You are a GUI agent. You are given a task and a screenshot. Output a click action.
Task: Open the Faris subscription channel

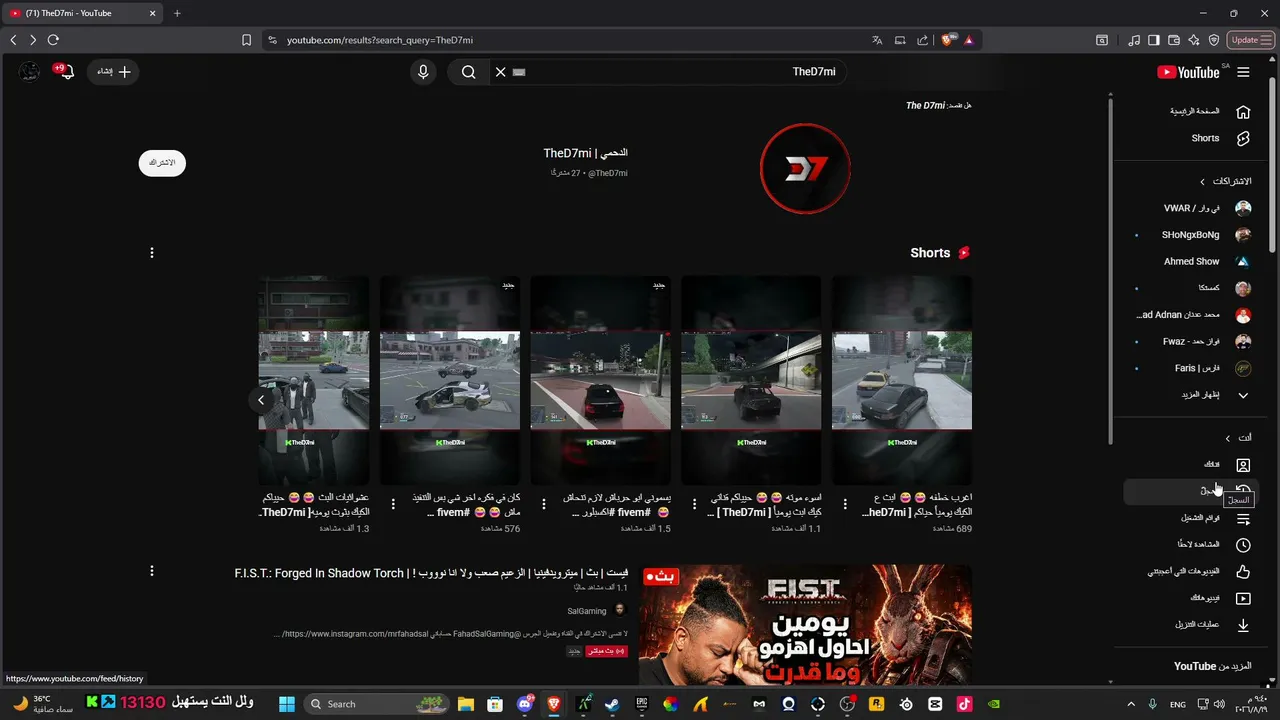(x=1191, y=368)
